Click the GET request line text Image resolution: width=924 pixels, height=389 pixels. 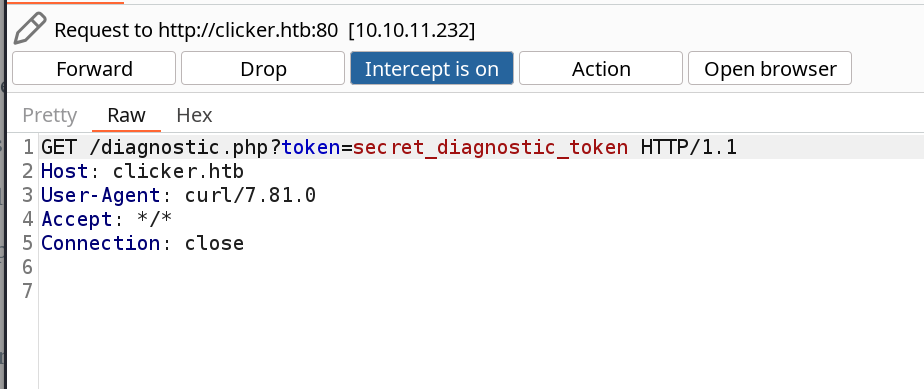(389, 147)
